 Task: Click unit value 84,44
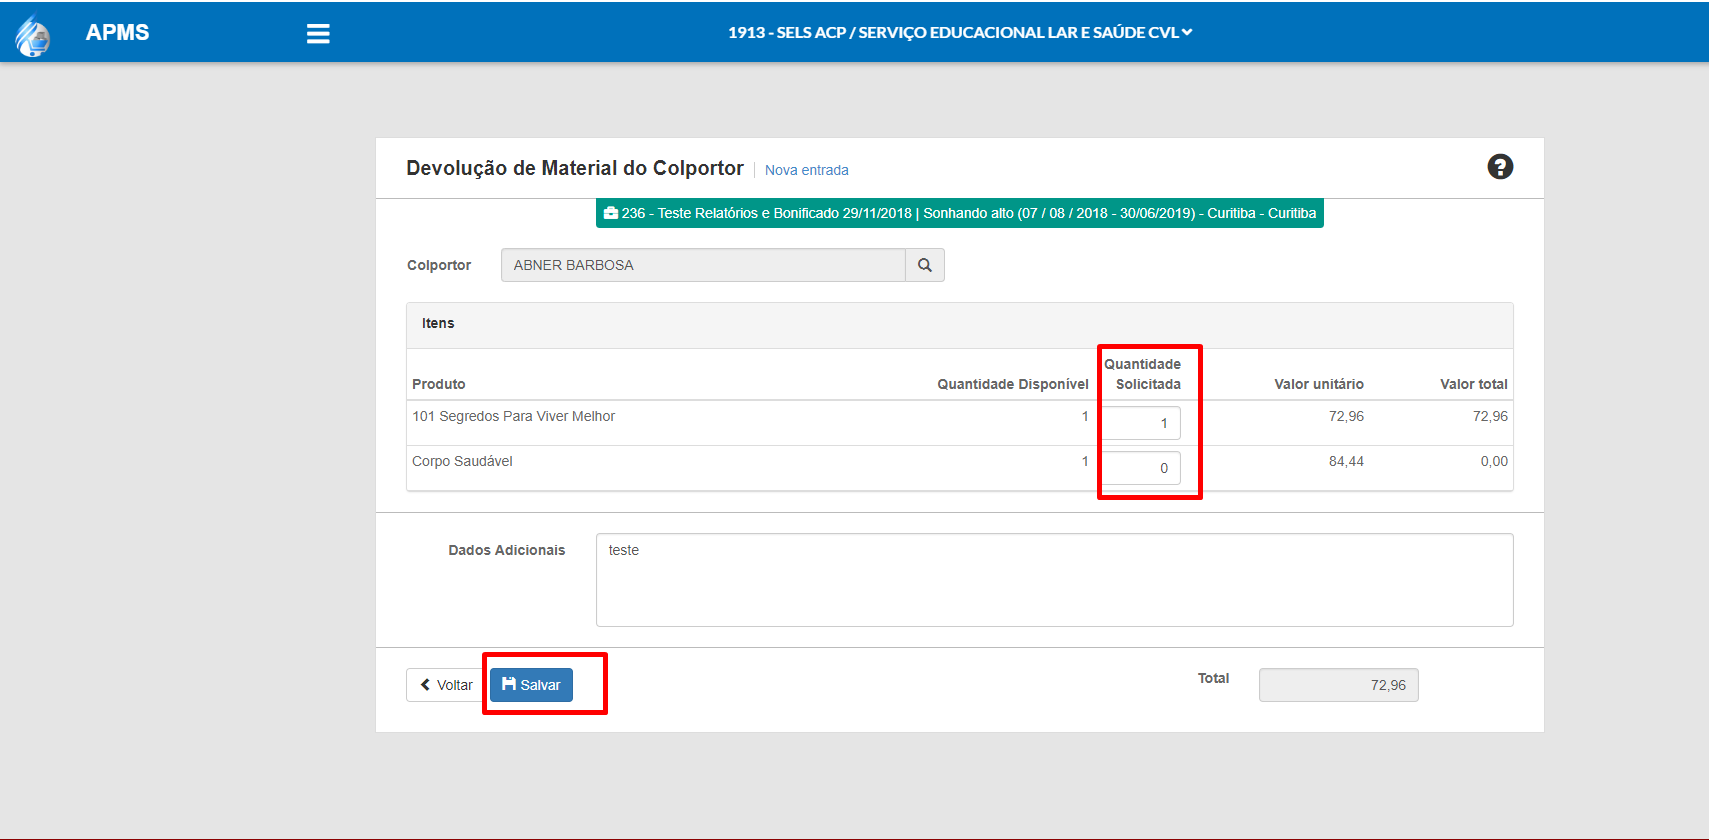(1346, 461)
